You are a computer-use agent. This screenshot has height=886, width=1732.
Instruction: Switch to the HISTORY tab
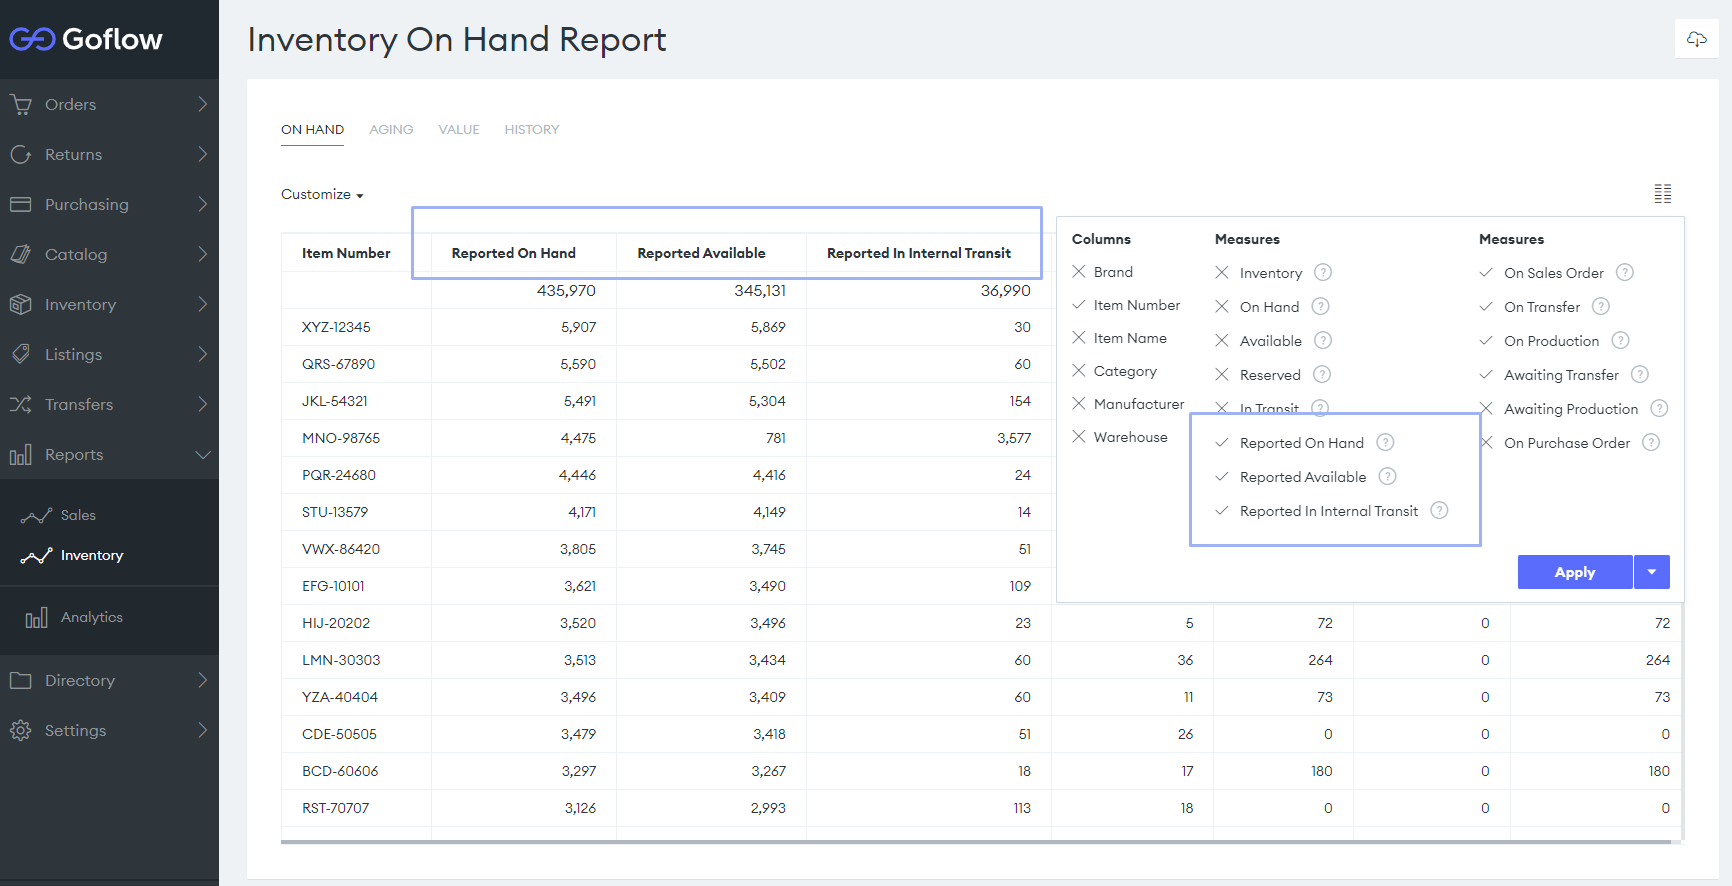pos(532,129)
